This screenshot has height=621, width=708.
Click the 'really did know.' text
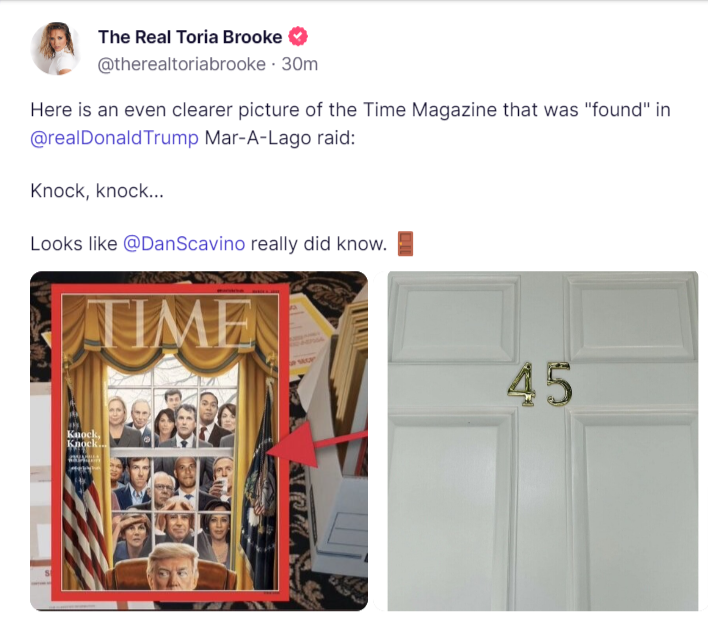coord(319,244)
